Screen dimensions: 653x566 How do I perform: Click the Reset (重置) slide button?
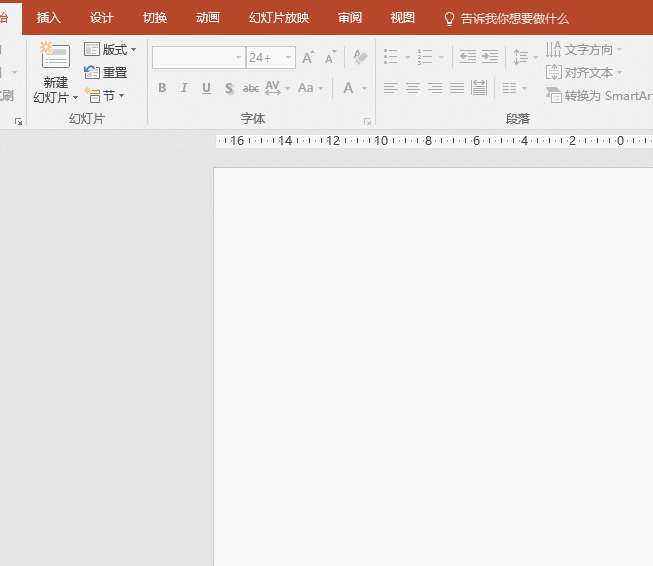pos(106,72)
